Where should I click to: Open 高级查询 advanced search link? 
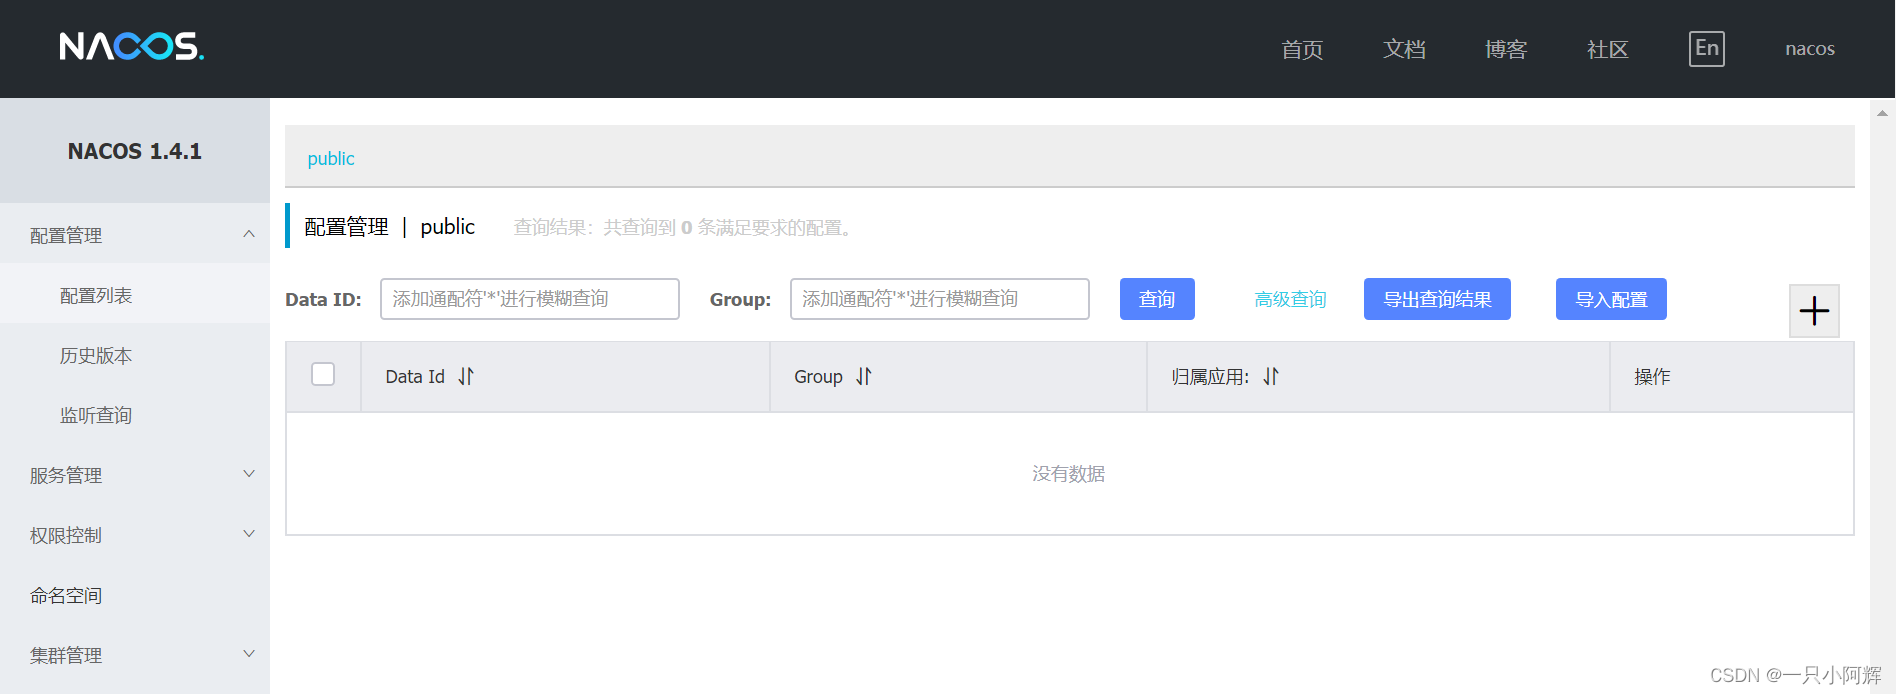(x=1290, y=299)
